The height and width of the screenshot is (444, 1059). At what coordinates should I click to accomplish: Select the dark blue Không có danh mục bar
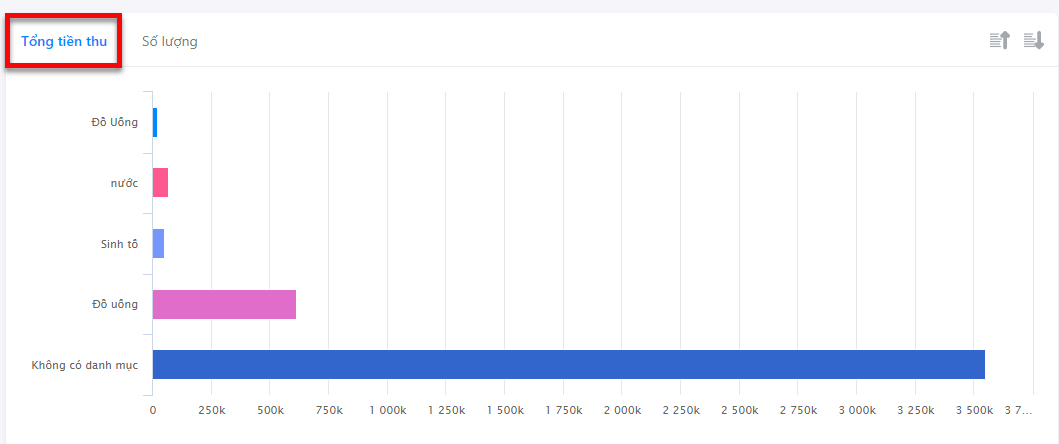569,364
